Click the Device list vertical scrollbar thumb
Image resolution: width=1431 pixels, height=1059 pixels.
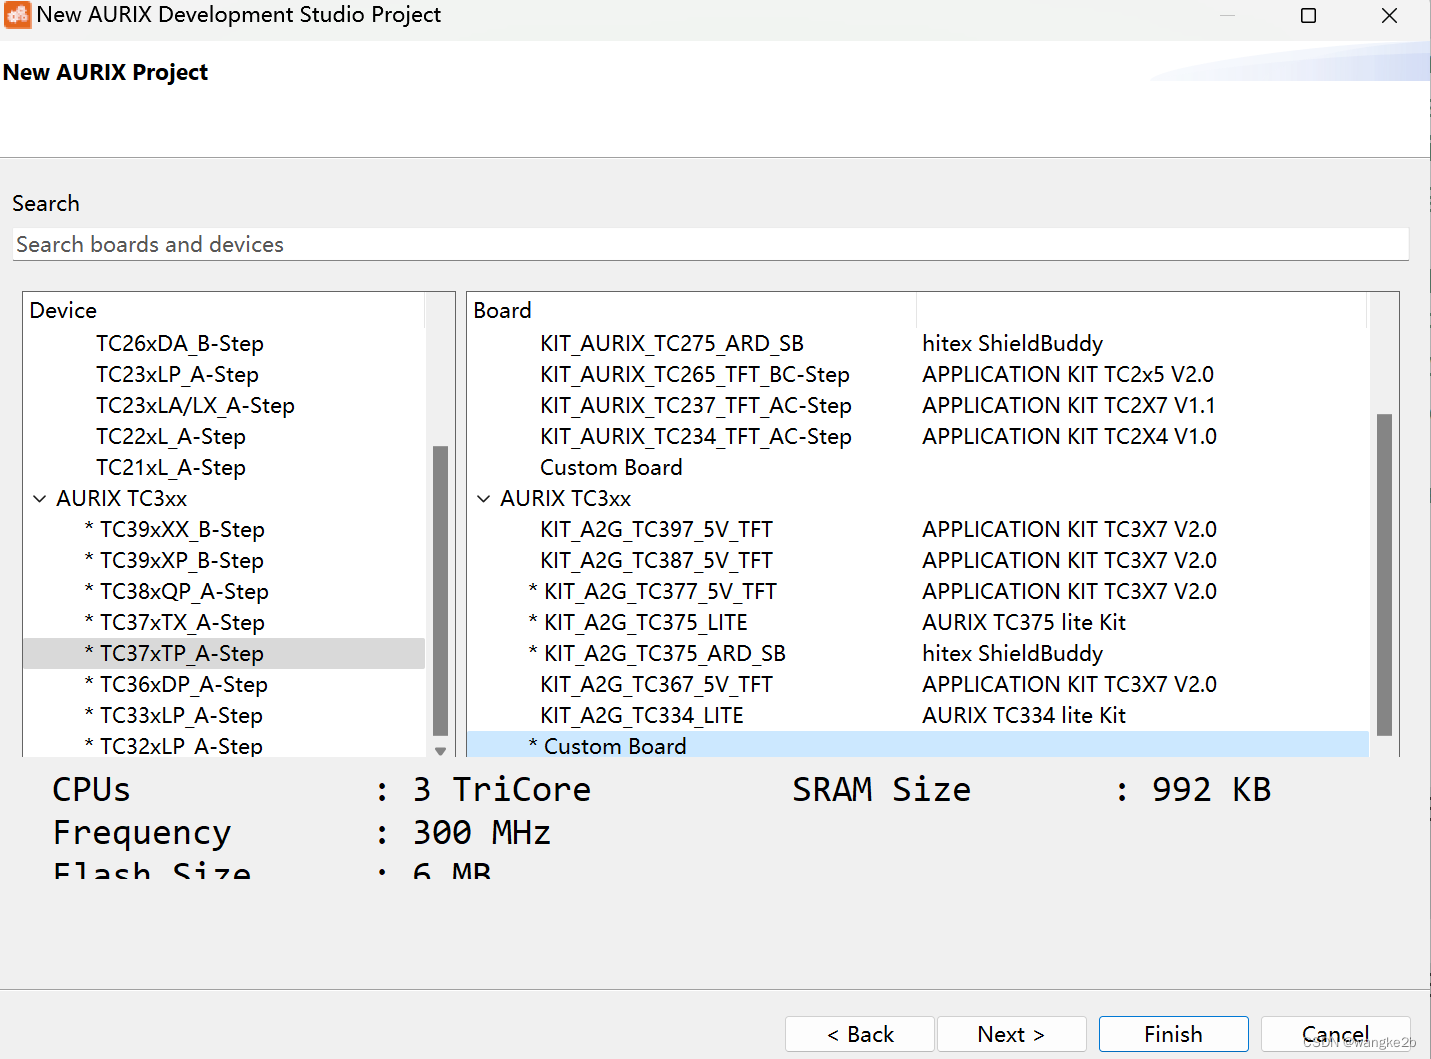click(440, 590)
